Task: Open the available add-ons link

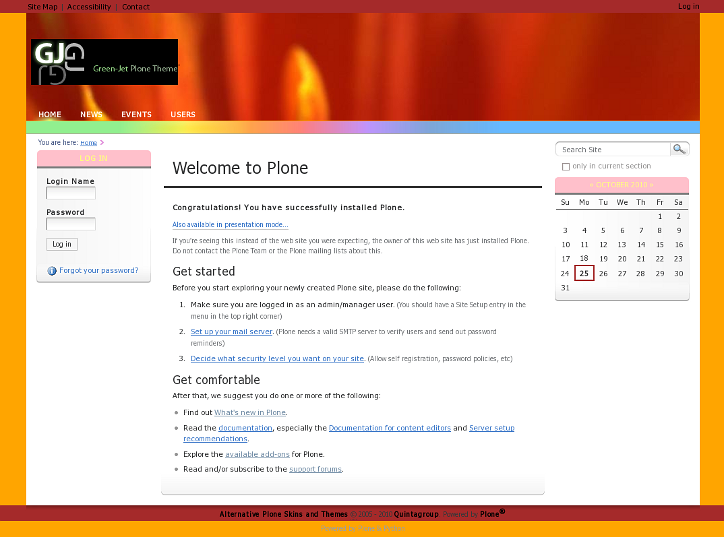Action: point(257,454)
